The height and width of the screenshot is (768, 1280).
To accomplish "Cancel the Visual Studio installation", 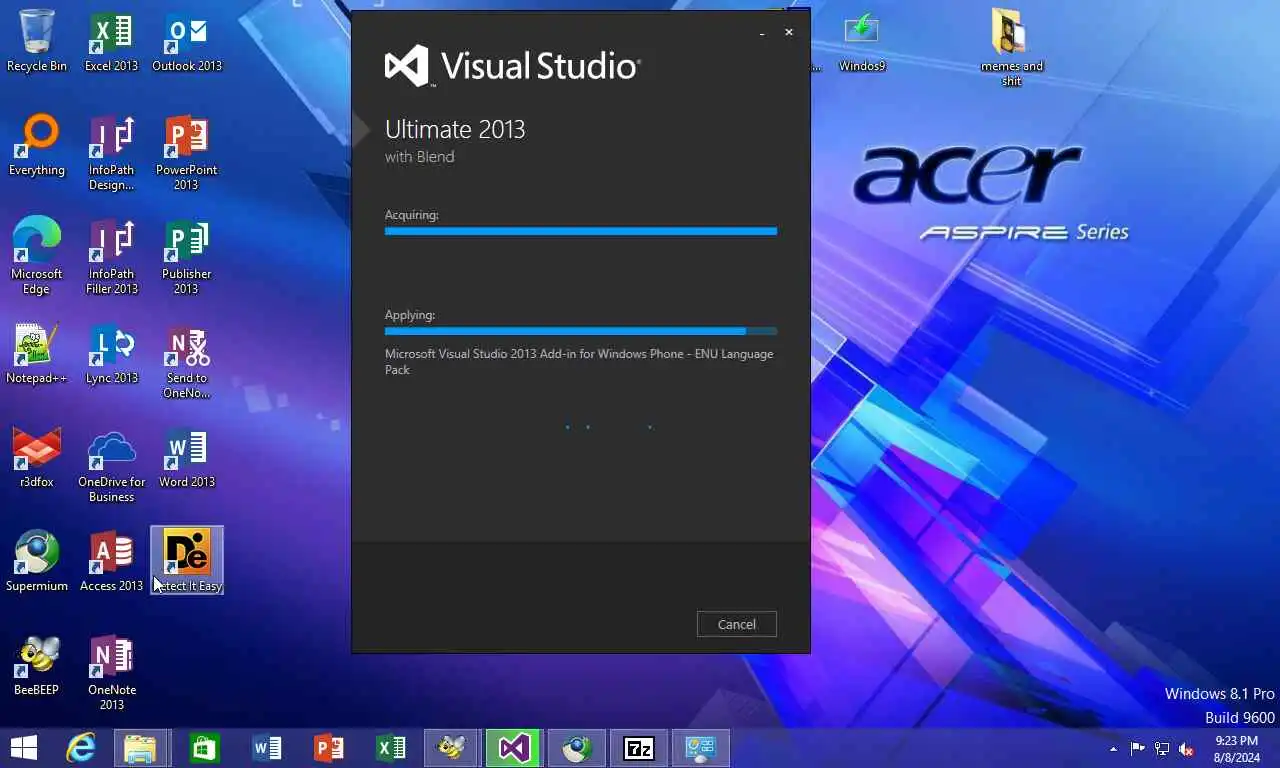I will (x=736, y=624).
